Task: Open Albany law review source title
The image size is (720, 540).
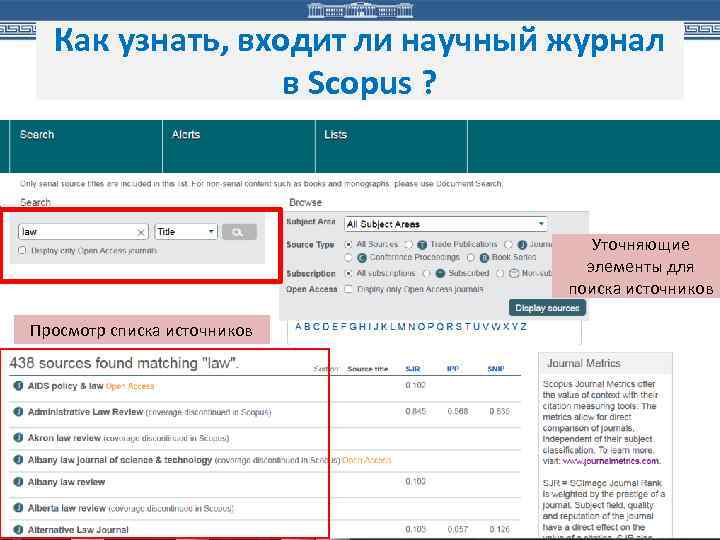Action: (67, 482)
